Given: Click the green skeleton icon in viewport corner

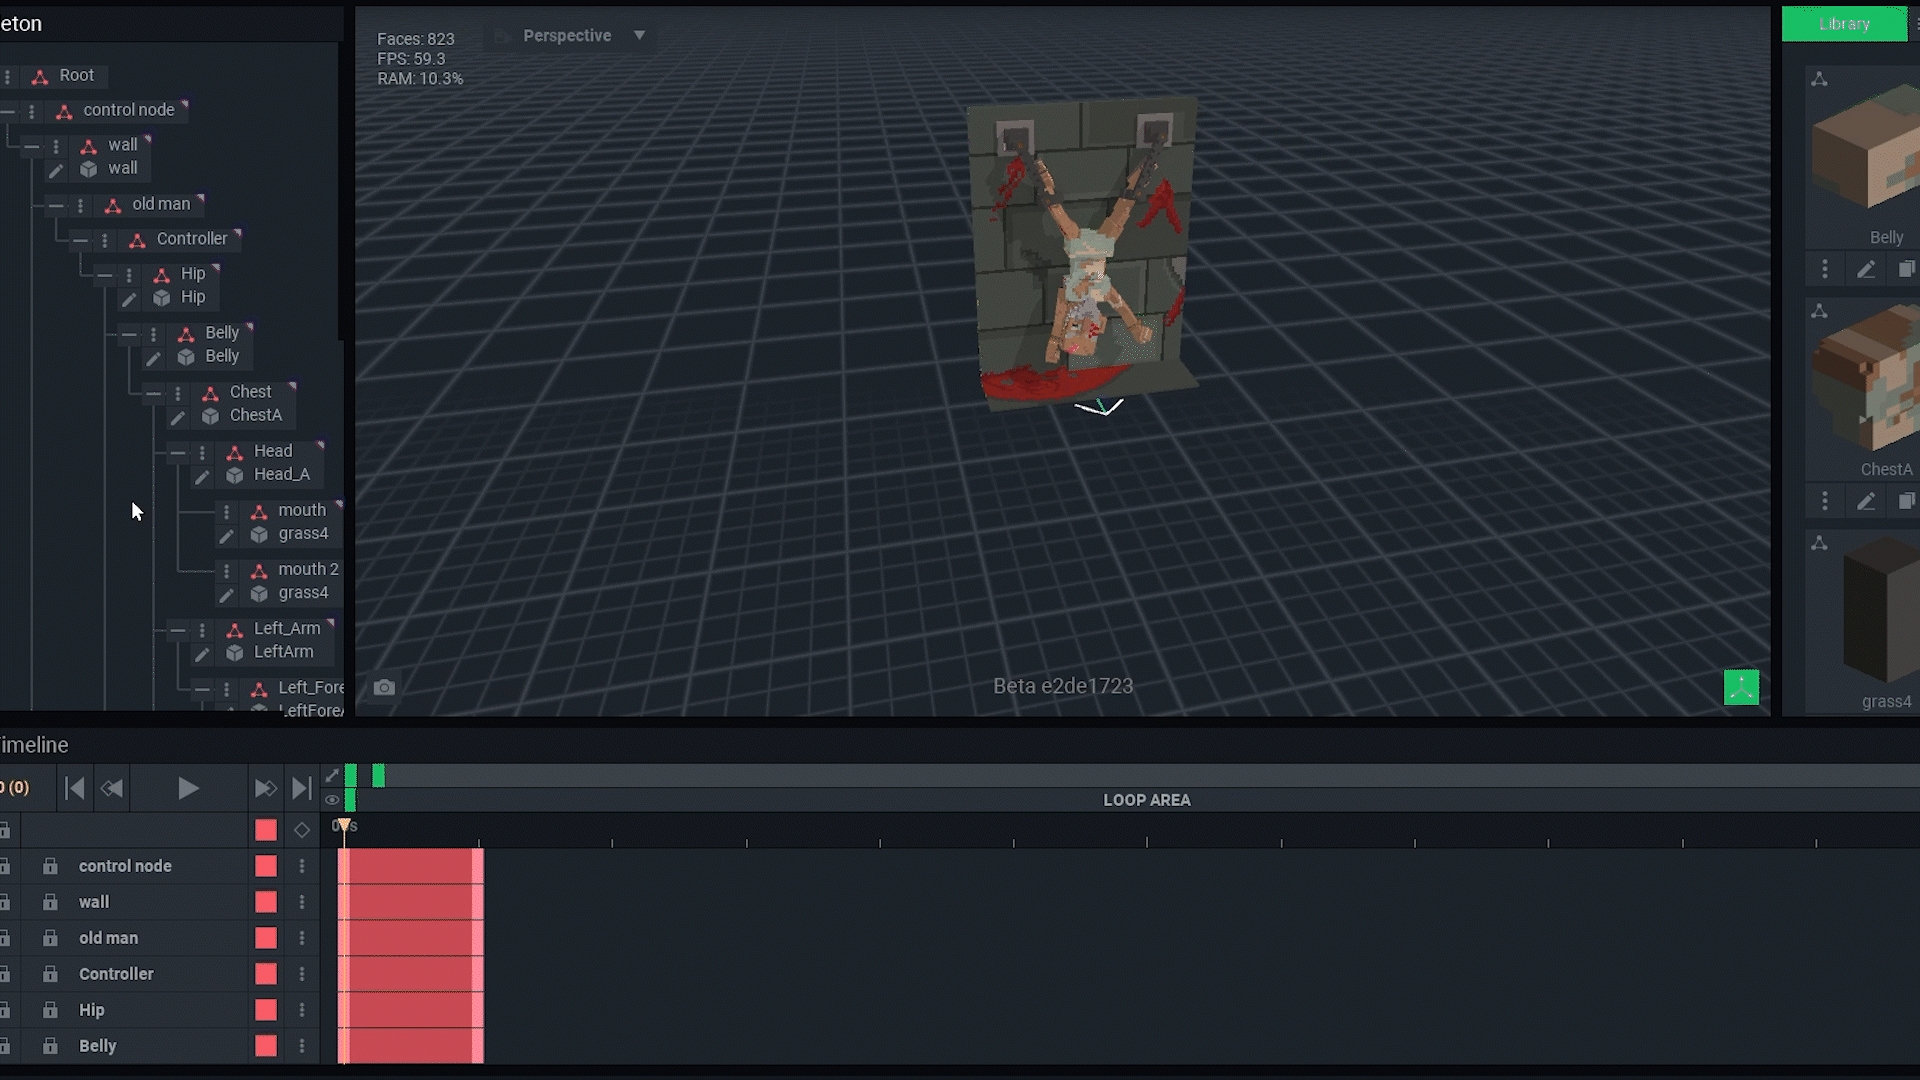Looking at the screenshot, I should tap(1741, 687).
